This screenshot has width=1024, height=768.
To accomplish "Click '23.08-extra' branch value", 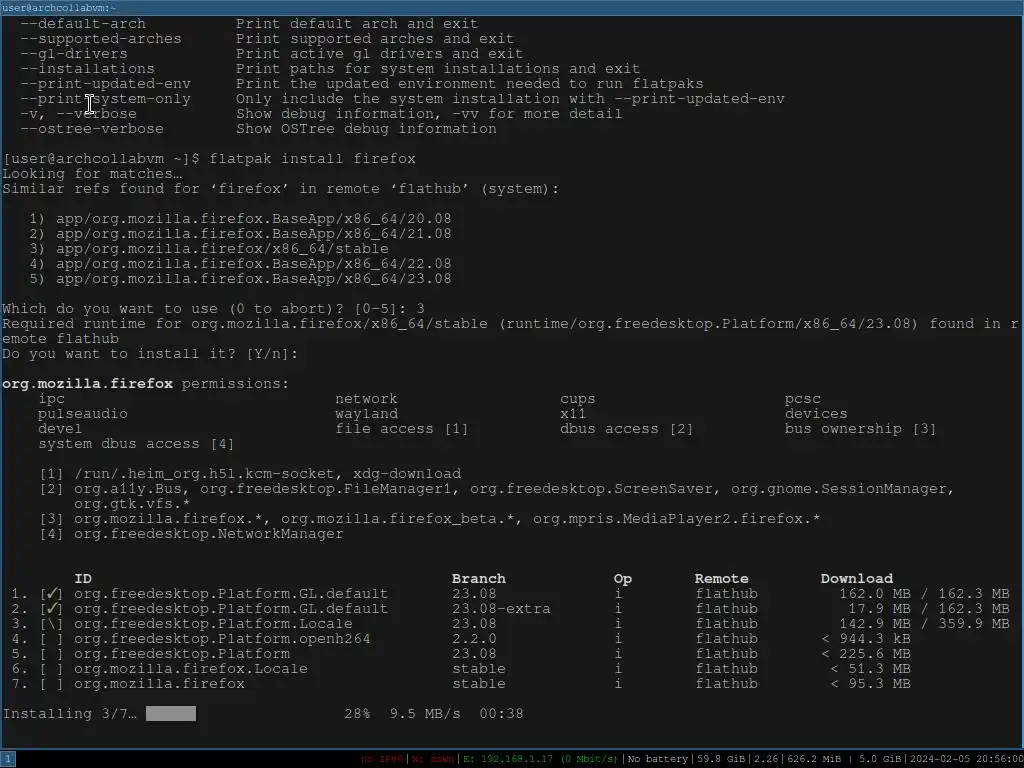I will click(501, 609).
